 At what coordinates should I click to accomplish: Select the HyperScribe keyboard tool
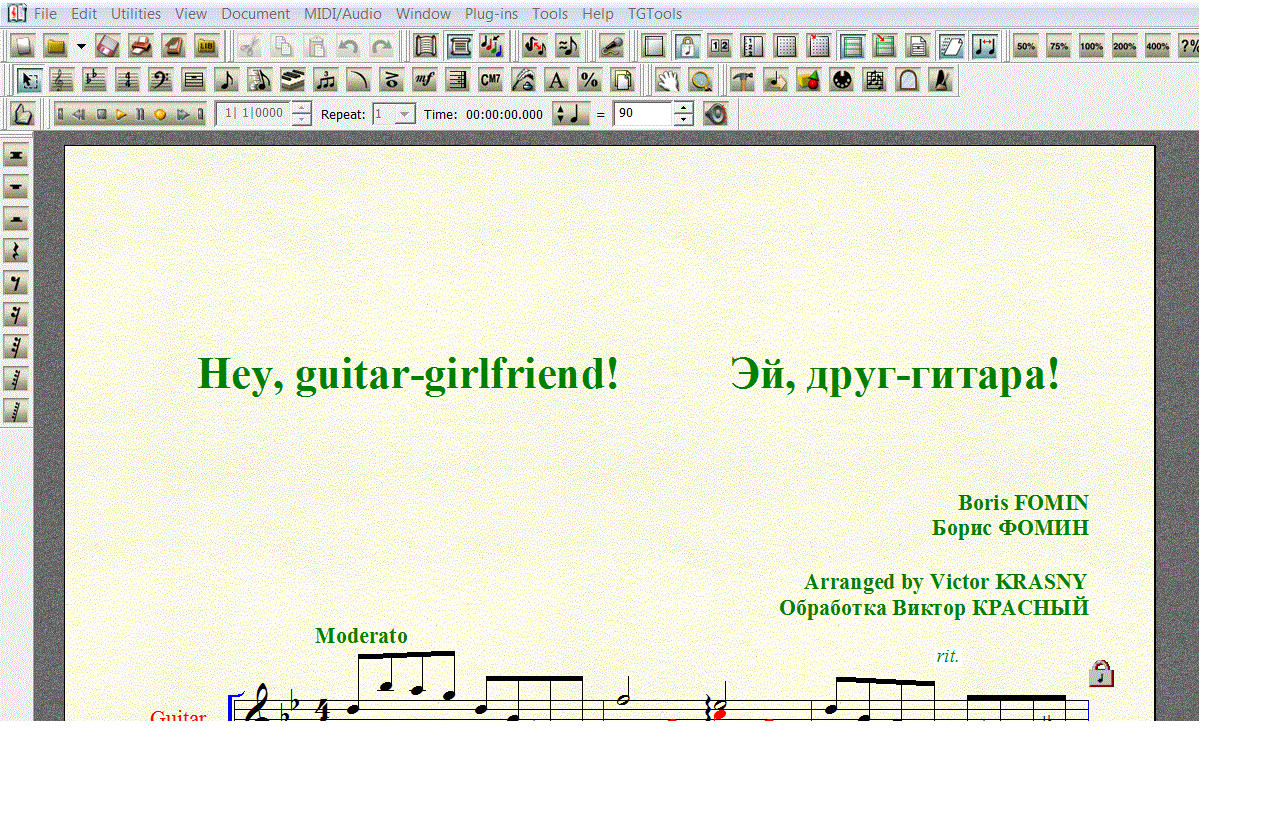[293, 80]
